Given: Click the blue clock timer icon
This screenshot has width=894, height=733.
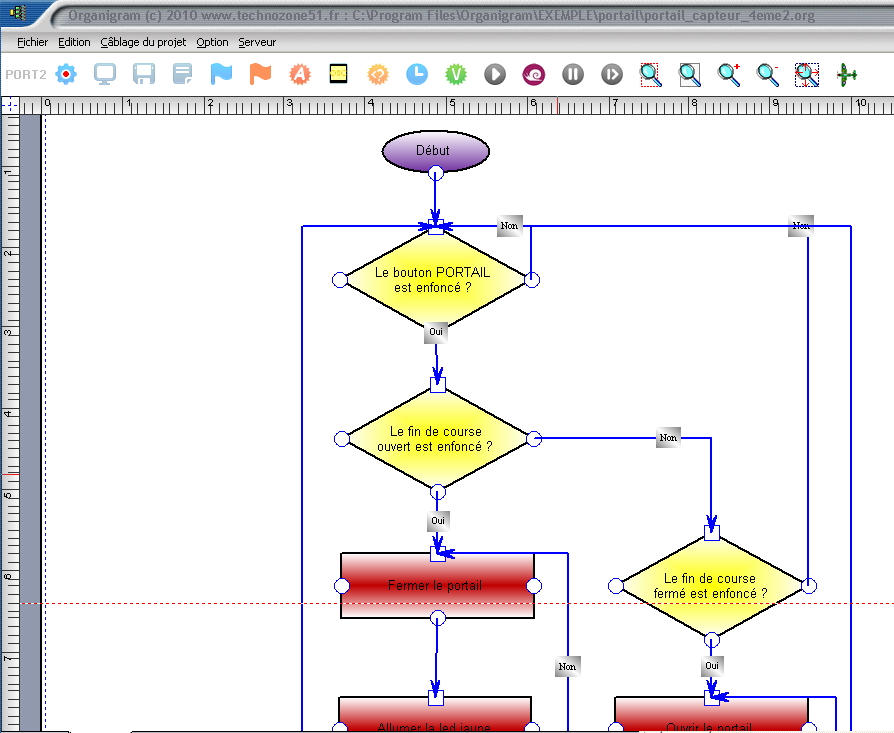Looking at the screenshot, I should [417, 74].
